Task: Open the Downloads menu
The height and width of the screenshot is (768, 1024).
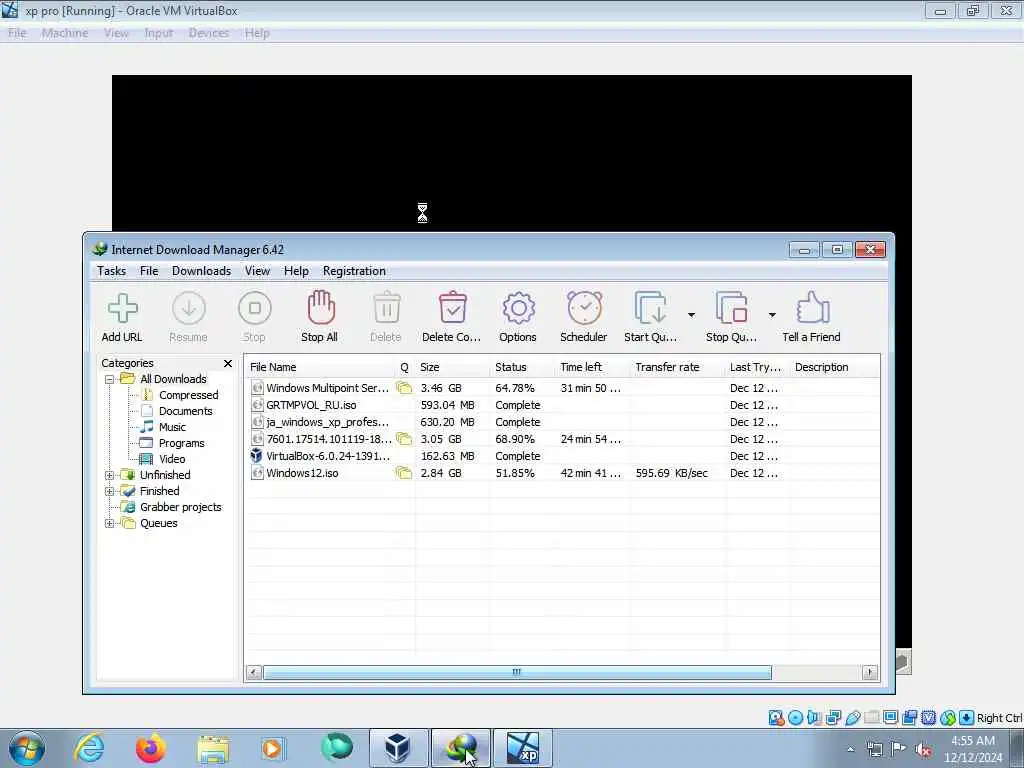Action: [x=201, y=271]
